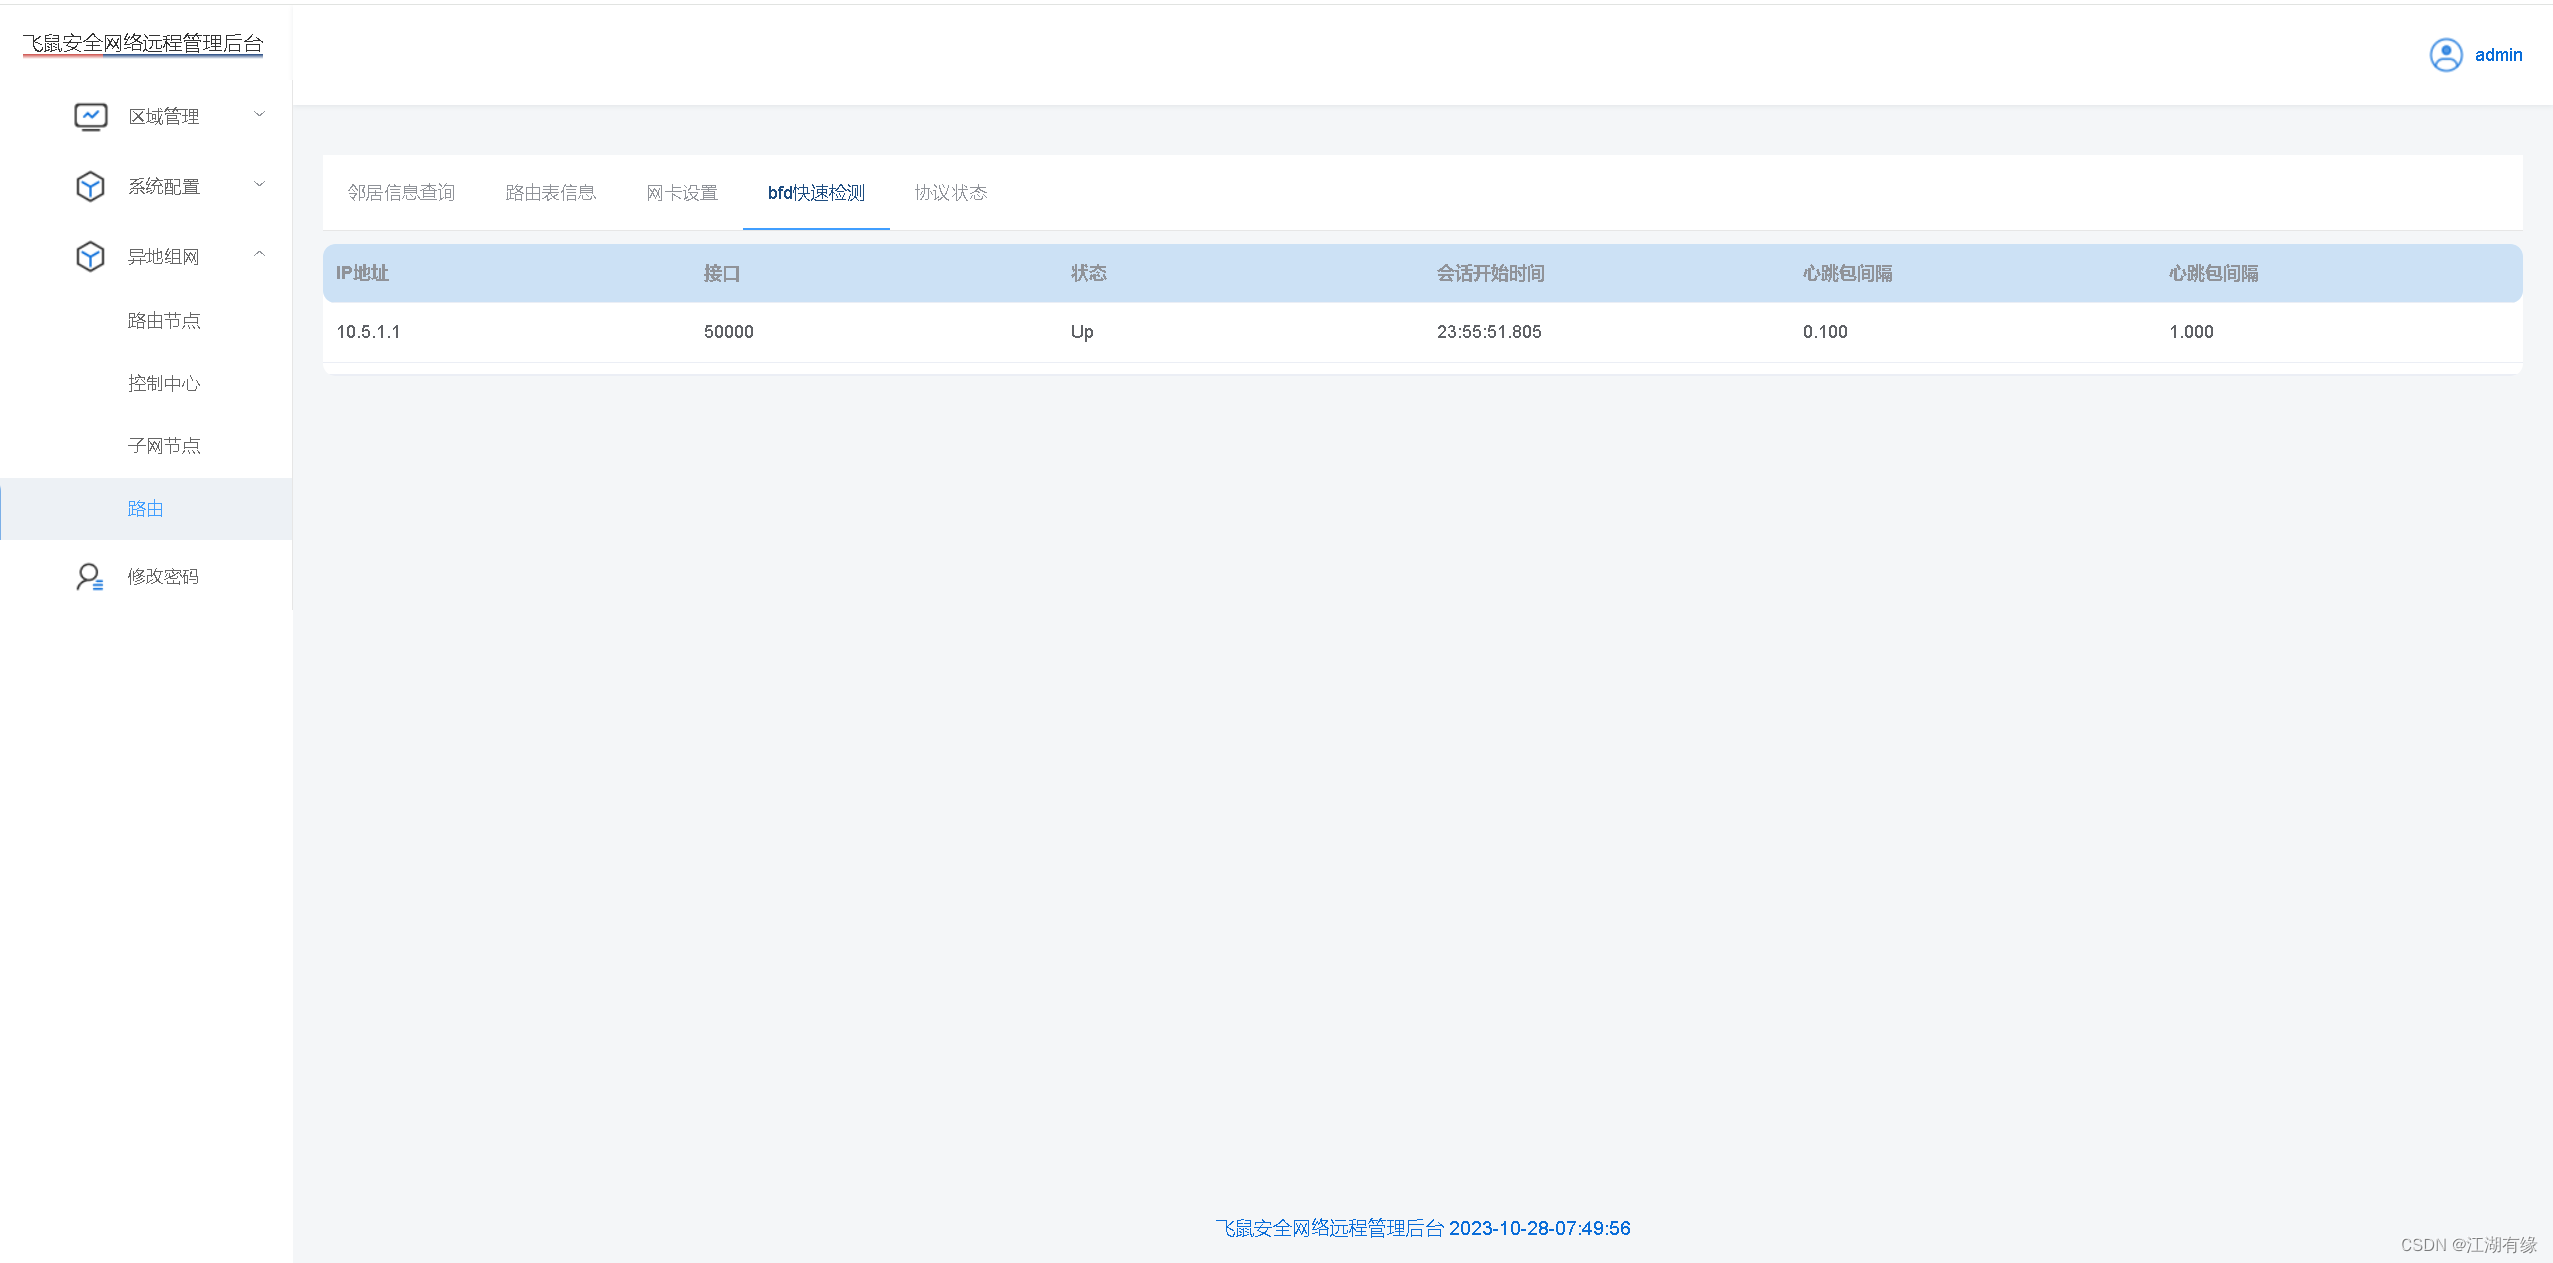Expand the 区域管理 menu chevron
2553x1263 pixels.
click(259, 115)
